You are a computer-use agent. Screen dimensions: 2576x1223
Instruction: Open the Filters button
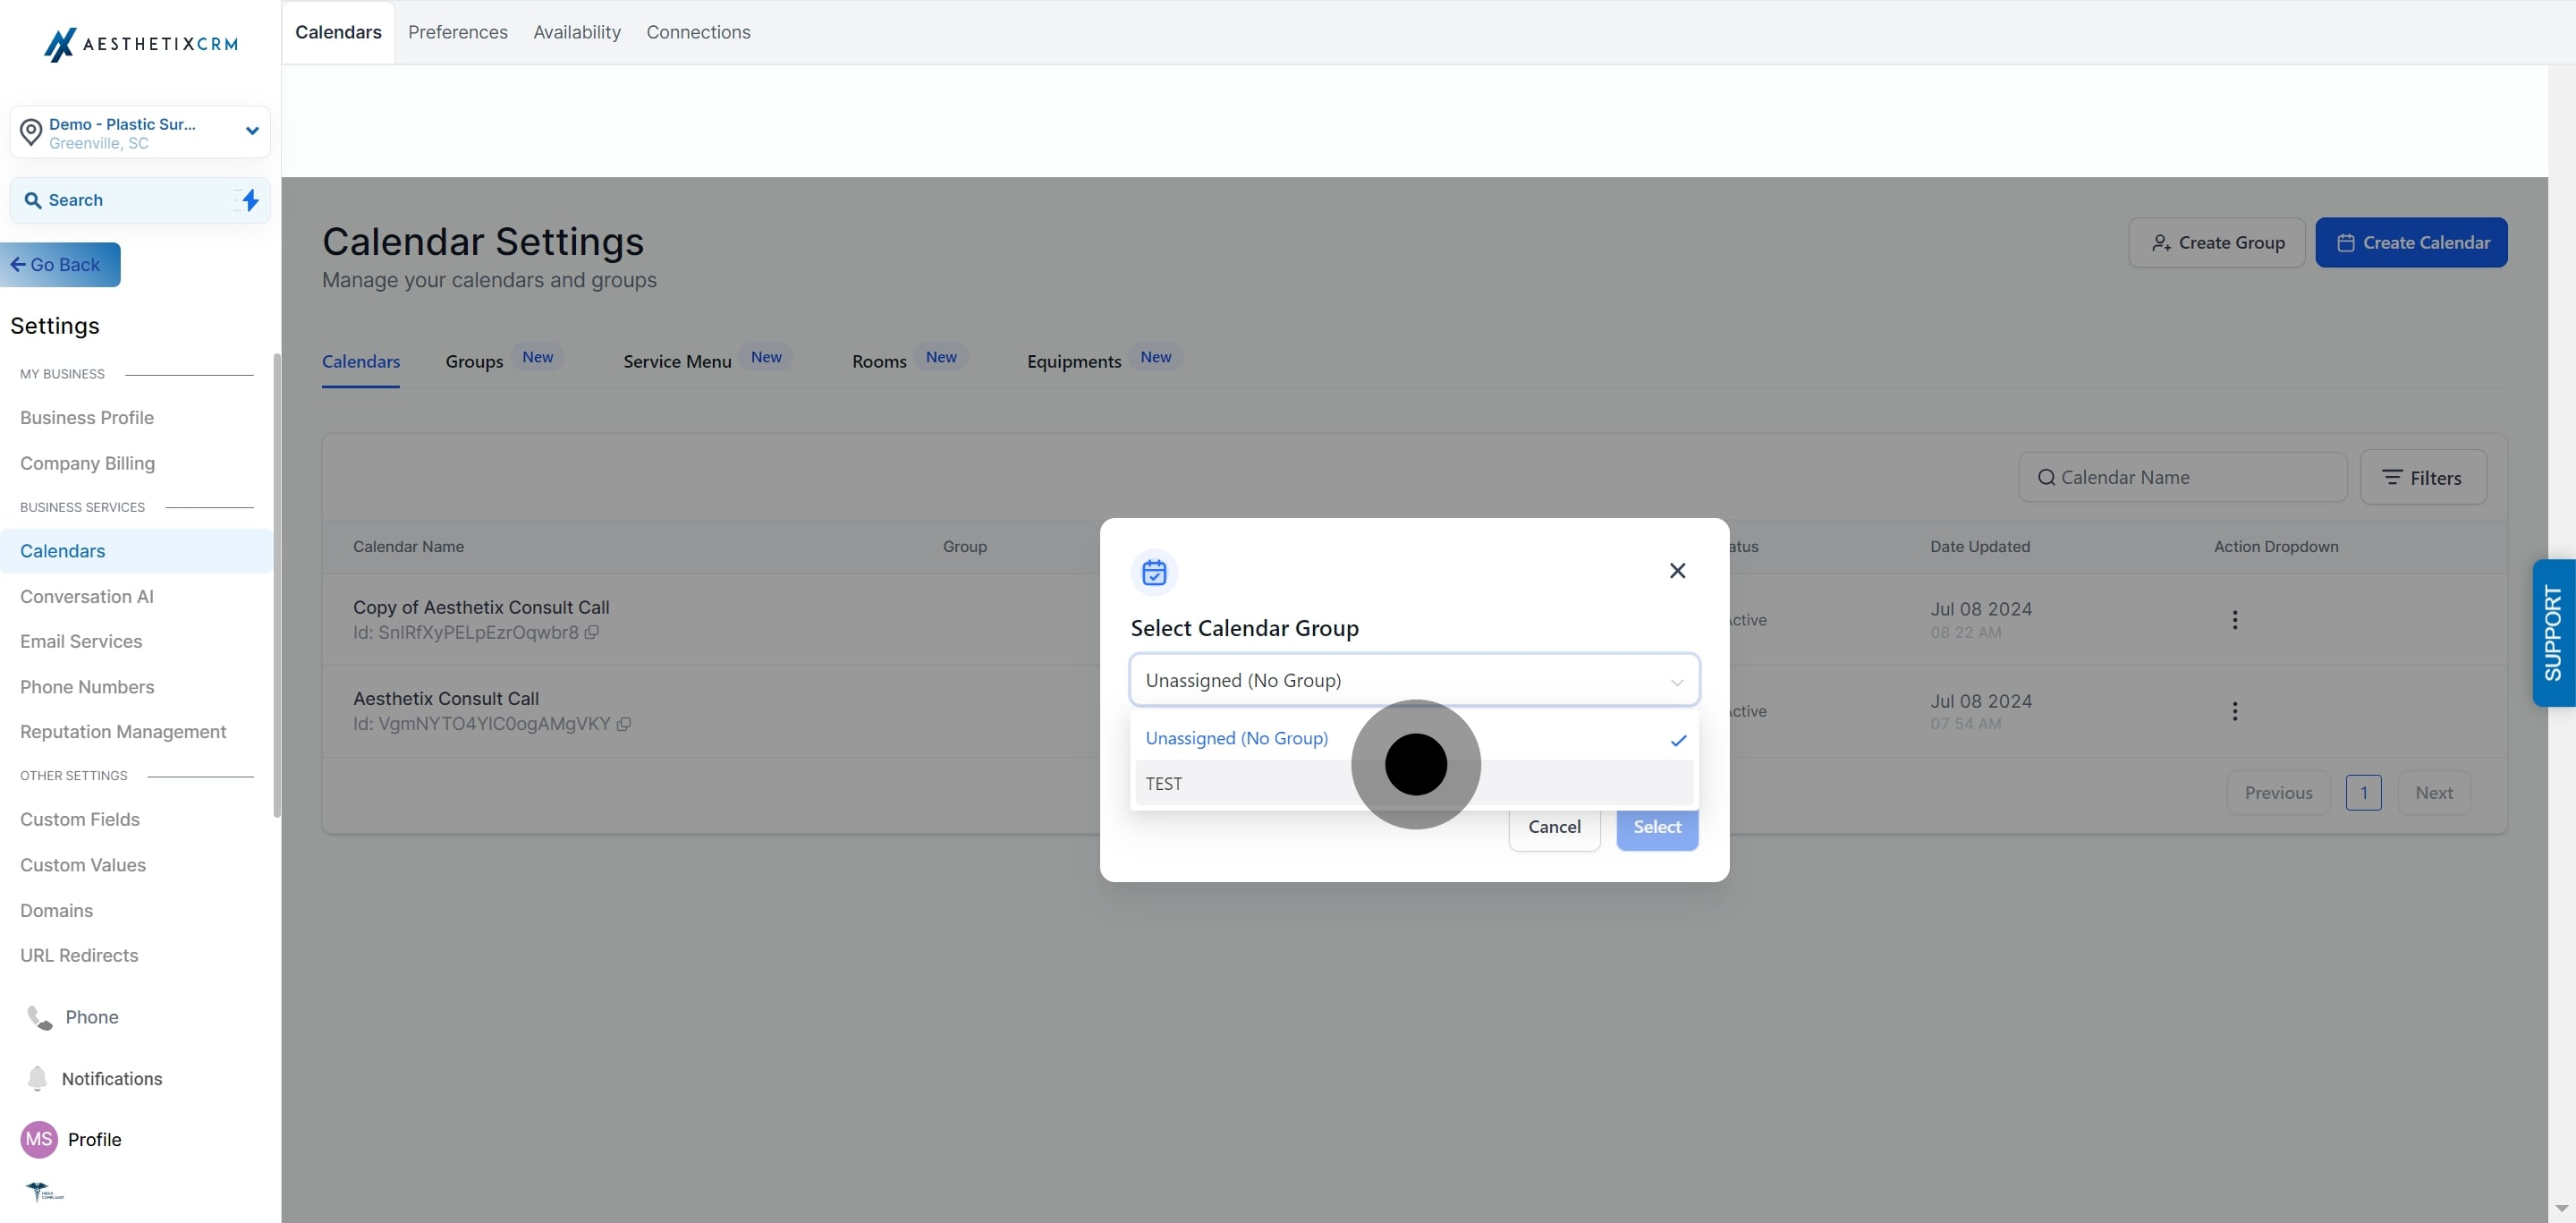click(2422, 478)
